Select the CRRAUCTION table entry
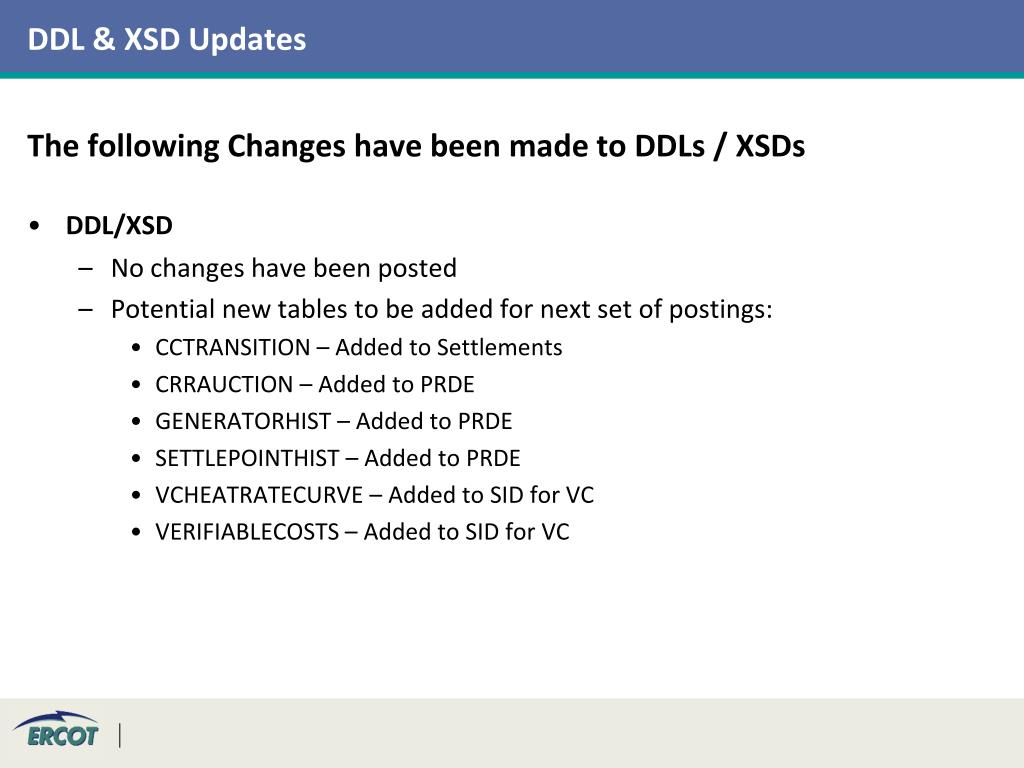Screen dimensions: 1024x768 coord(315,385)
